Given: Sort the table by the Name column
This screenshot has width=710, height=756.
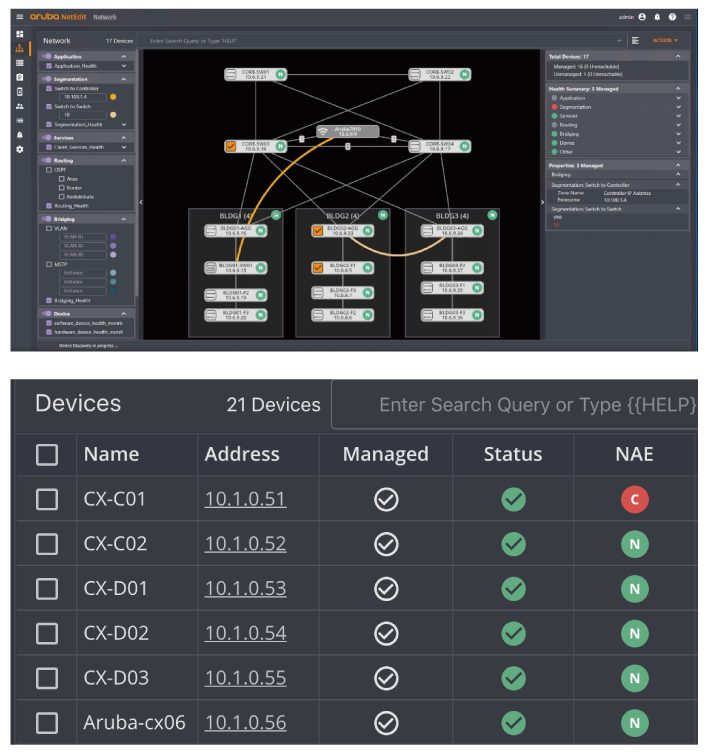Looking at the screenshot, I should coord(111,454).
